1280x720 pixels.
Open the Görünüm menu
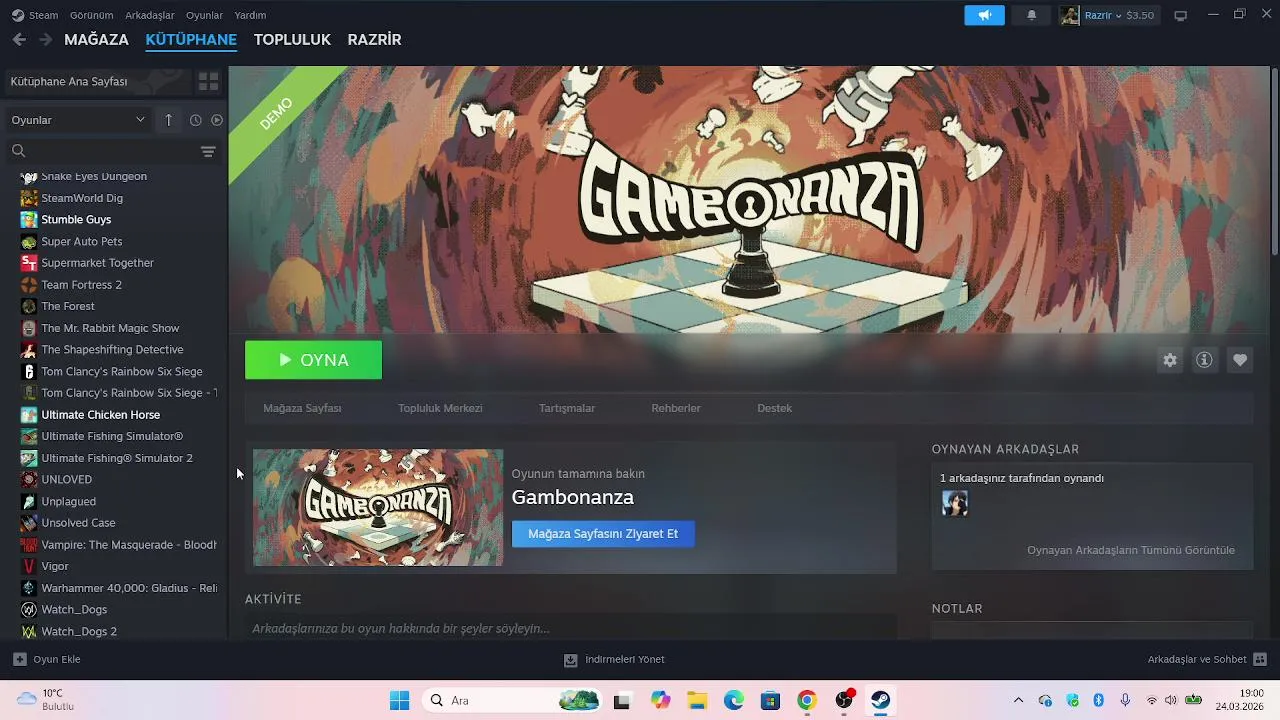coord(91,15)
